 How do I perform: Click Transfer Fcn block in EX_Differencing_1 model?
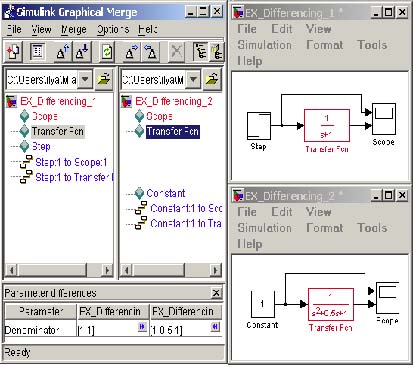pyautogui.click(x=327, y=126)
